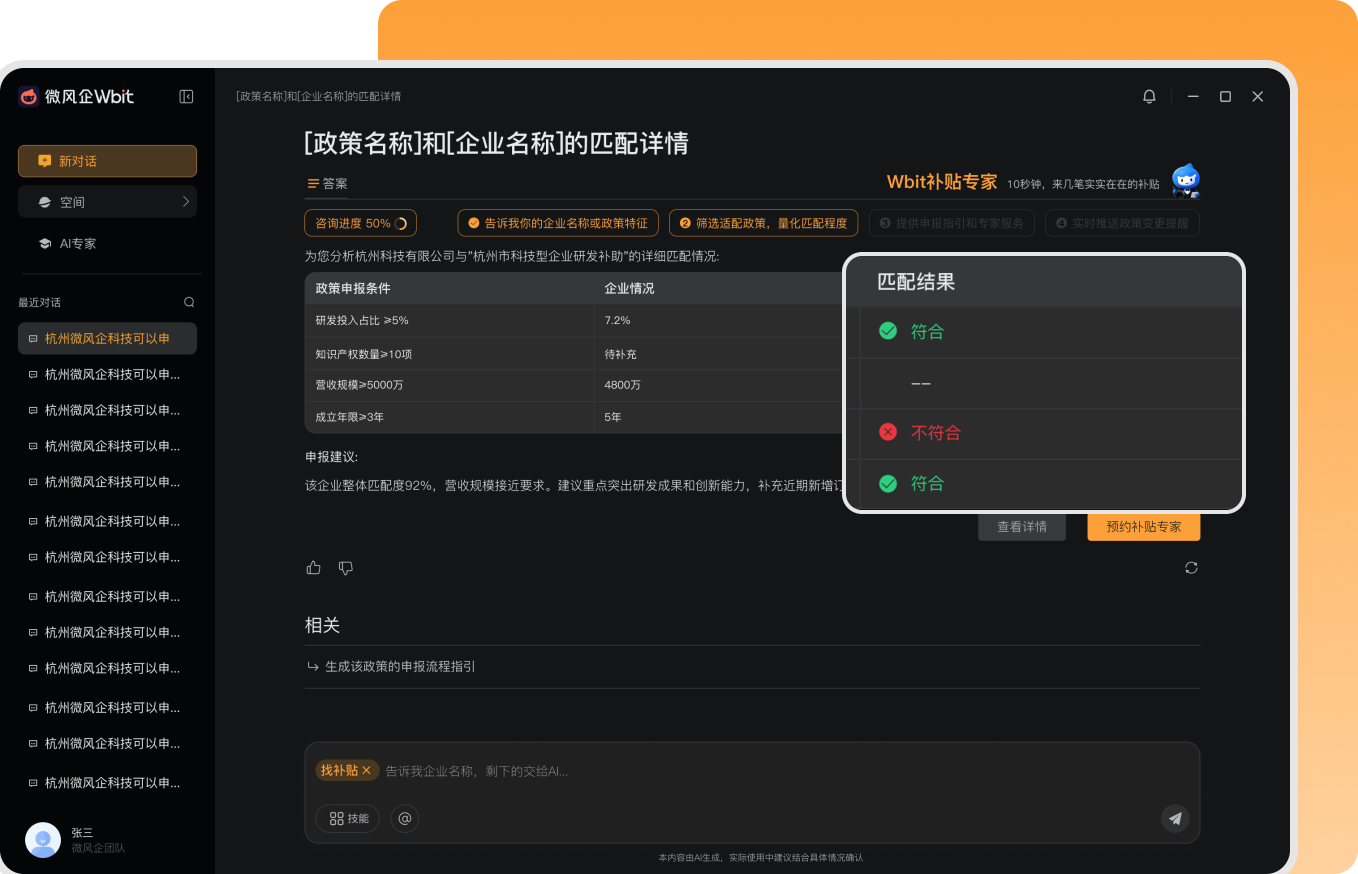This screenshot has width=1358, height=874.
Task: Click the 查看详情 button
Action: tap(1021, 526)
